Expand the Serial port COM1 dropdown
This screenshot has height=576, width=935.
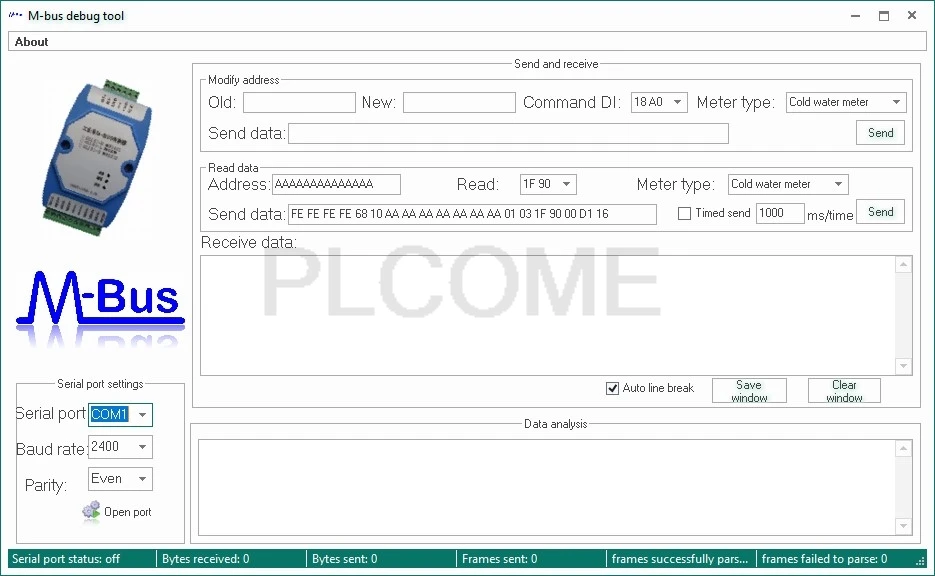pos(143,415)
